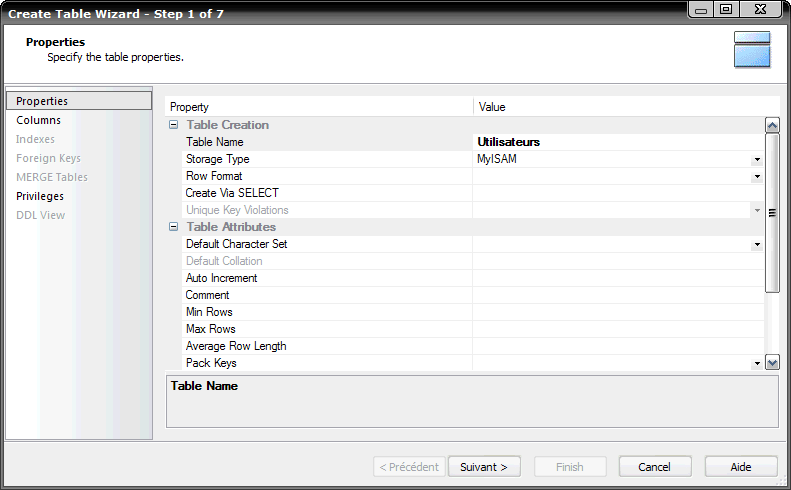Image resolution: width=791 pixels, height=490 pixels.
Task: Collapse the Table Creation section
Action: [174, 125]
